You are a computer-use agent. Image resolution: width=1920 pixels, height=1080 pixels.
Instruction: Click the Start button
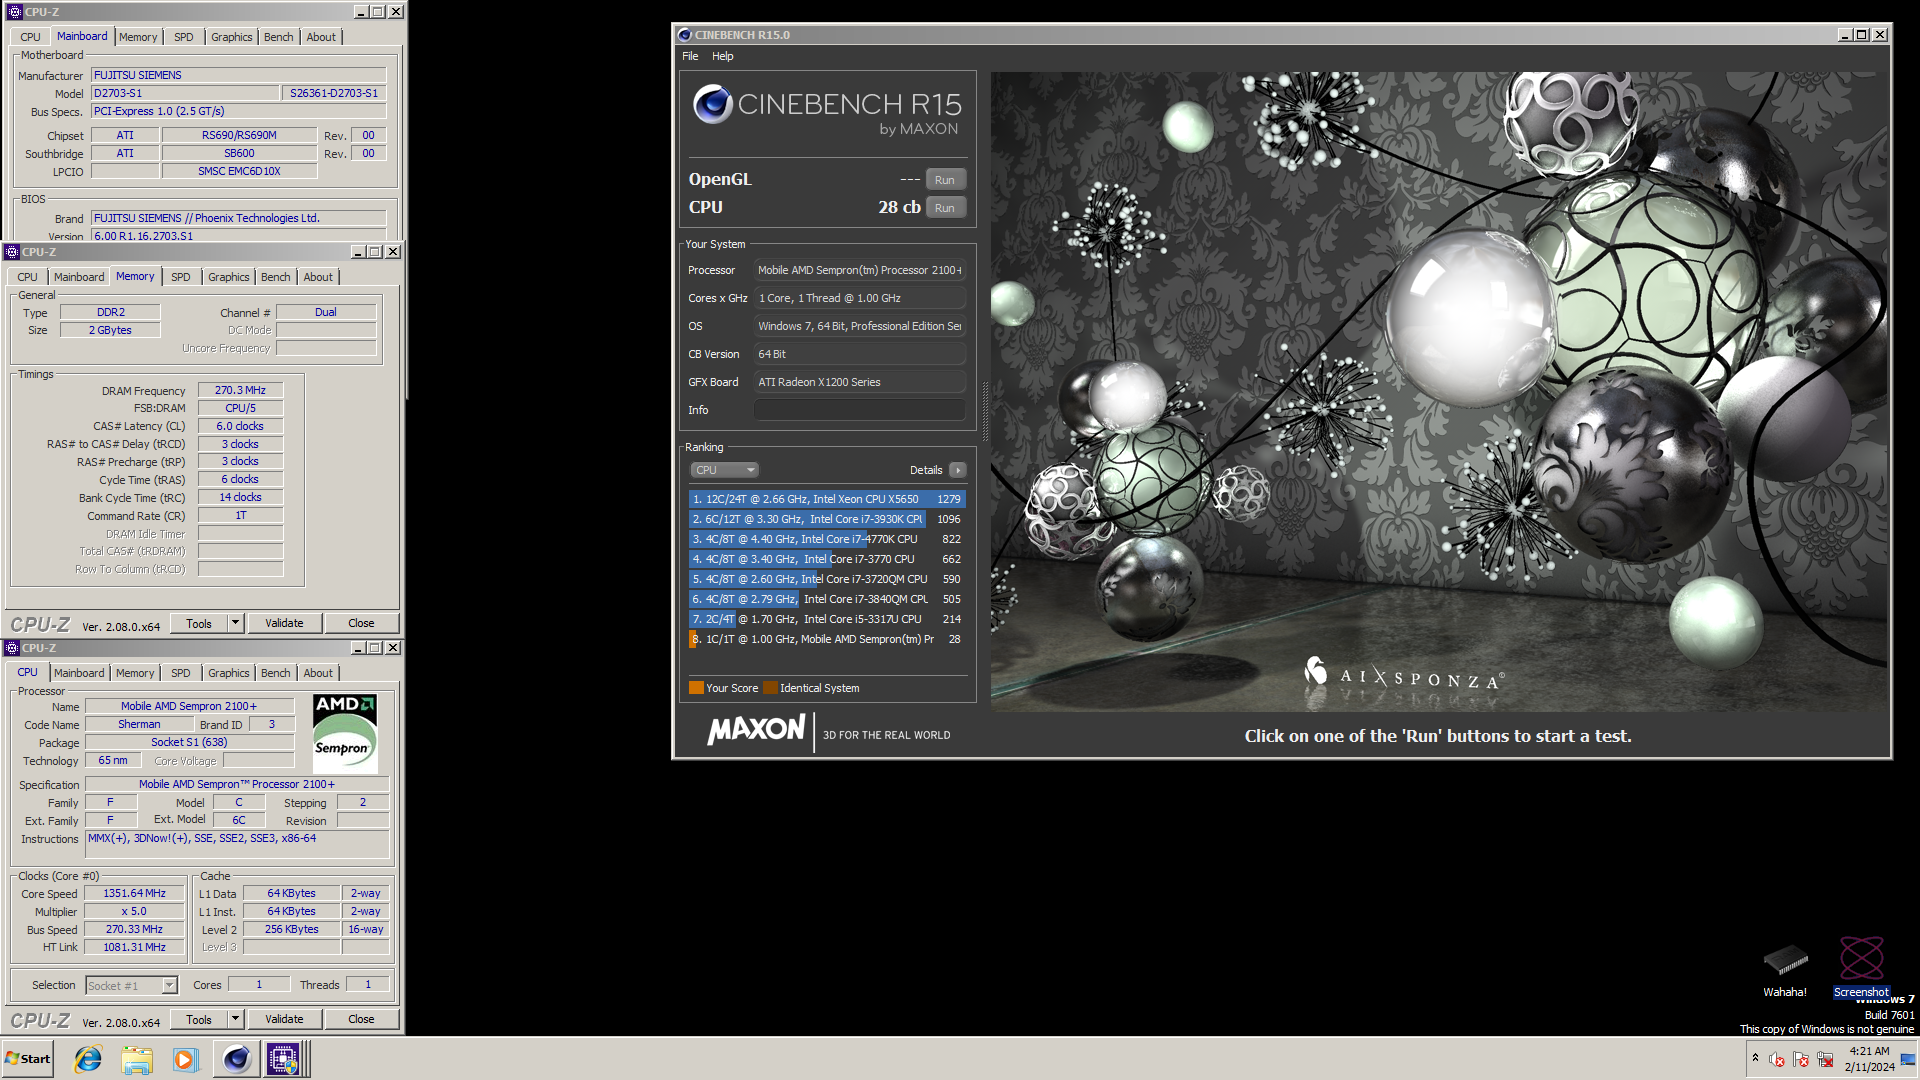(x=28, y=1059)
